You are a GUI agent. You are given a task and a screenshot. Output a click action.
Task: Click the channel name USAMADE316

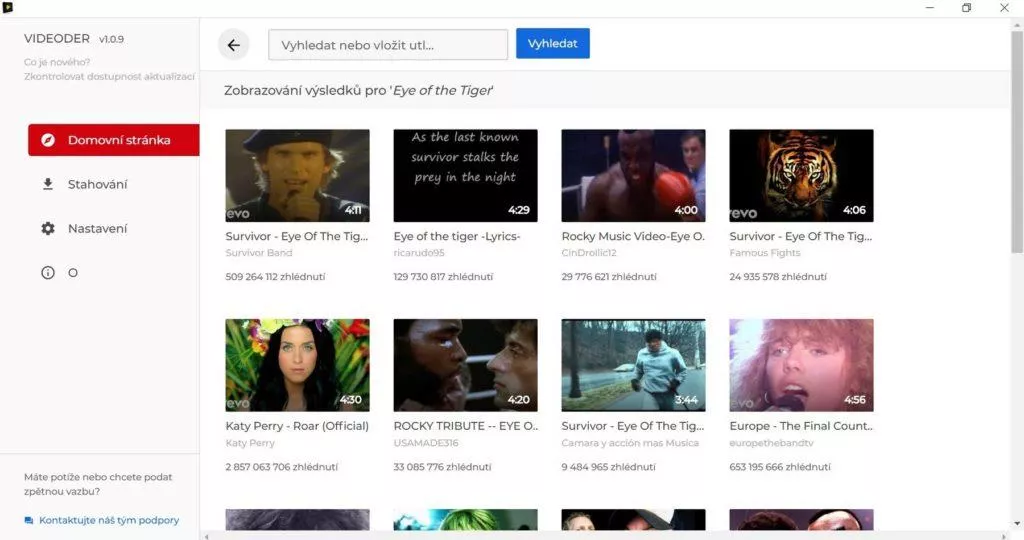(426, 443)
